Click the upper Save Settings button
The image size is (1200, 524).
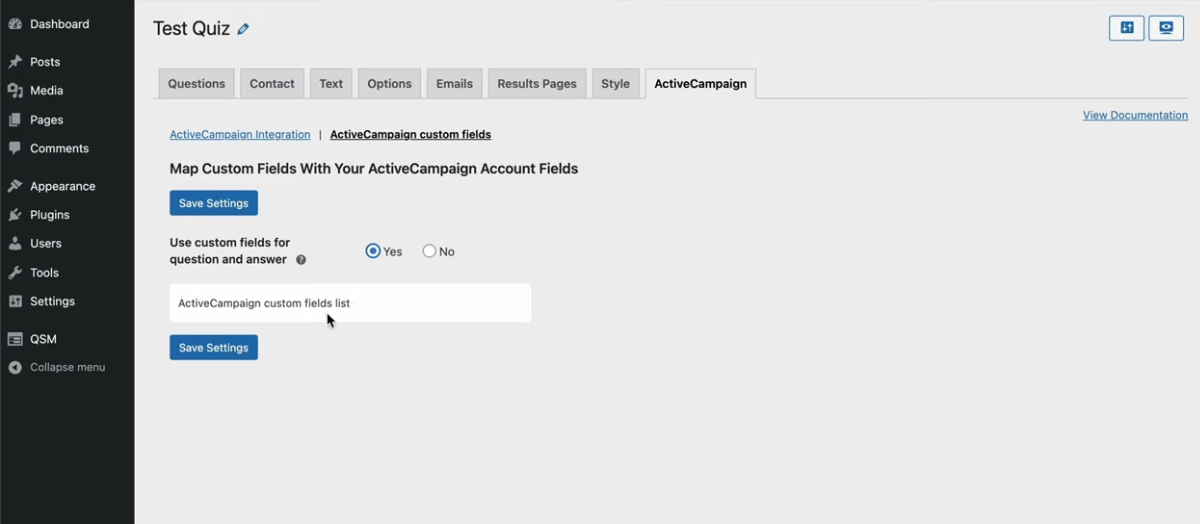pyautogui.click(x=213, y=203)
